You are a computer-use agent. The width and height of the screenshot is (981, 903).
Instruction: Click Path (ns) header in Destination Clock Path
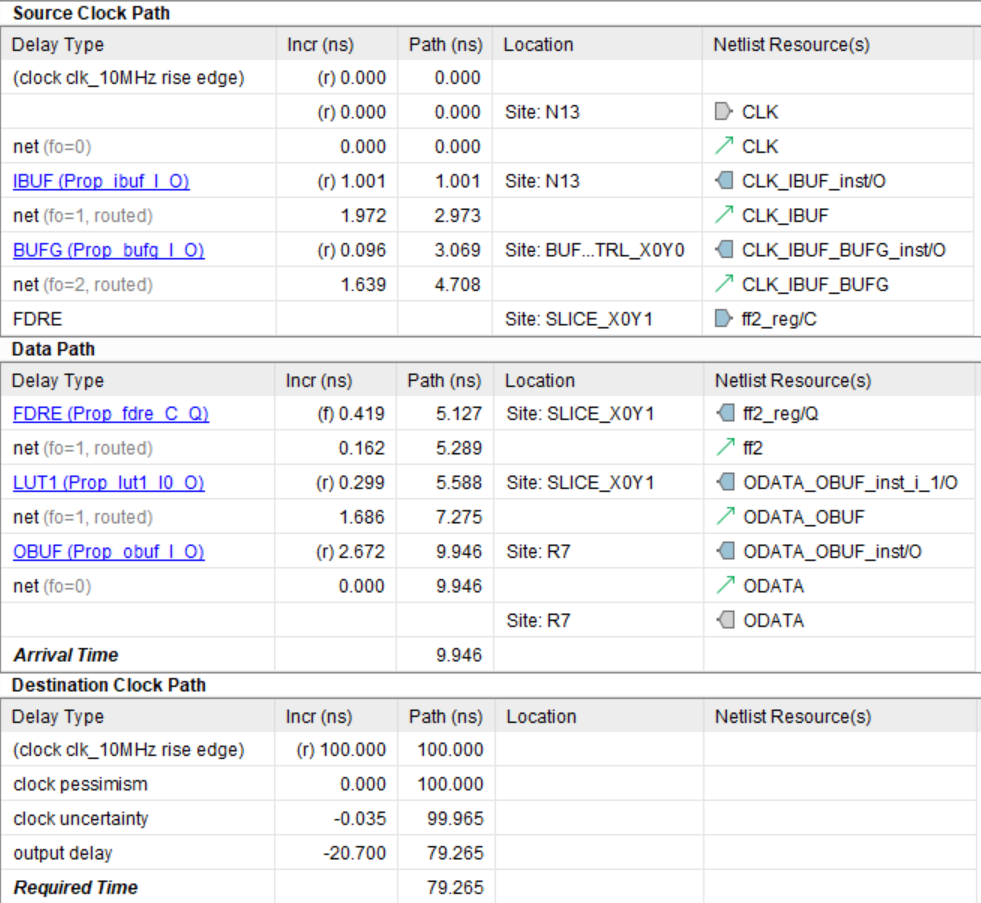click(445, 717)
